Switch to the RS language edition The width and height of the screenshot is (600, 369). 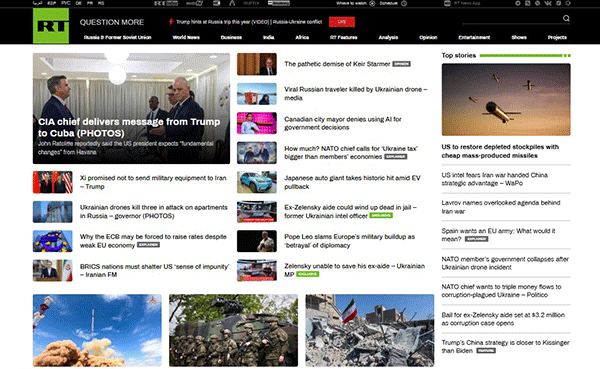point(101,3)
